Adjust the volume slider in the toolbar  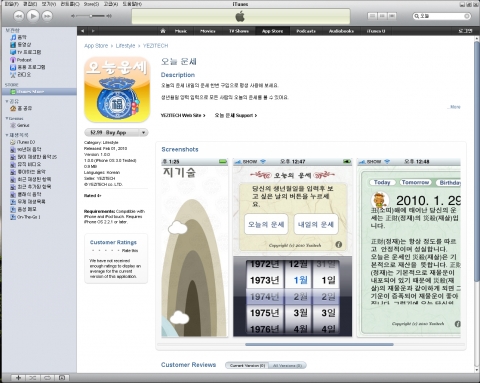pos(92,16)
